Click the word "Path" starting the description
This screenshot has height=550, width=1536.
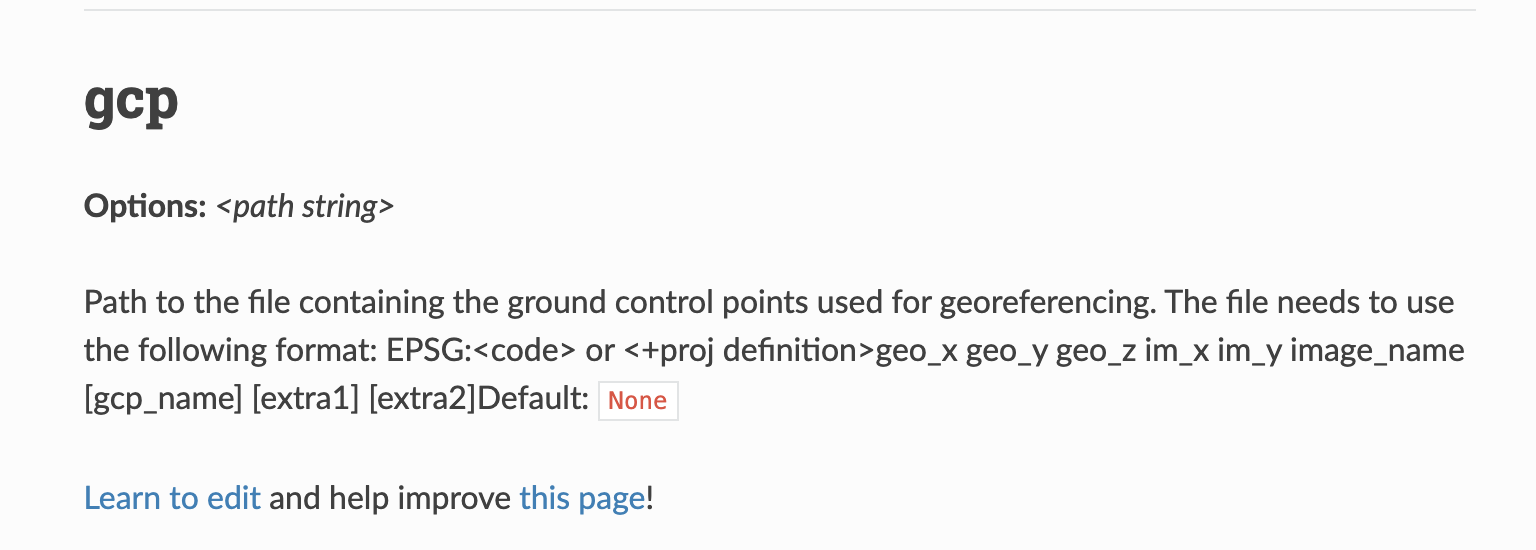107,302
